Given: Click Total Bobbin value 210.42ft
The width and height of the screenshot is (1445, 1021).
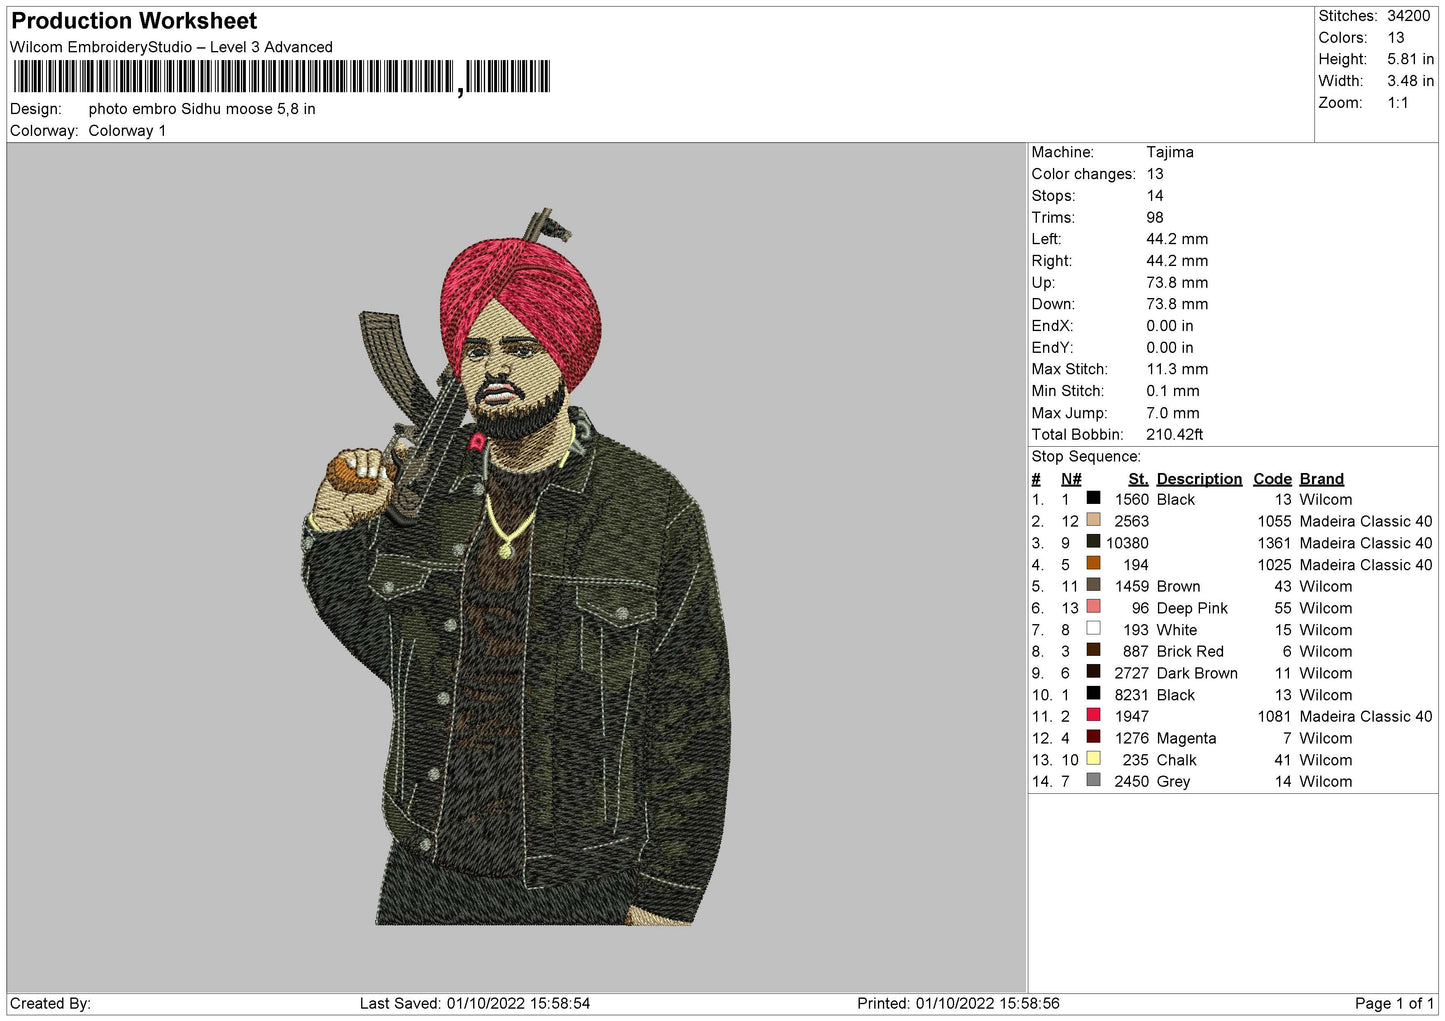Looking at the screenshot, I should [x=1175, y=434].
